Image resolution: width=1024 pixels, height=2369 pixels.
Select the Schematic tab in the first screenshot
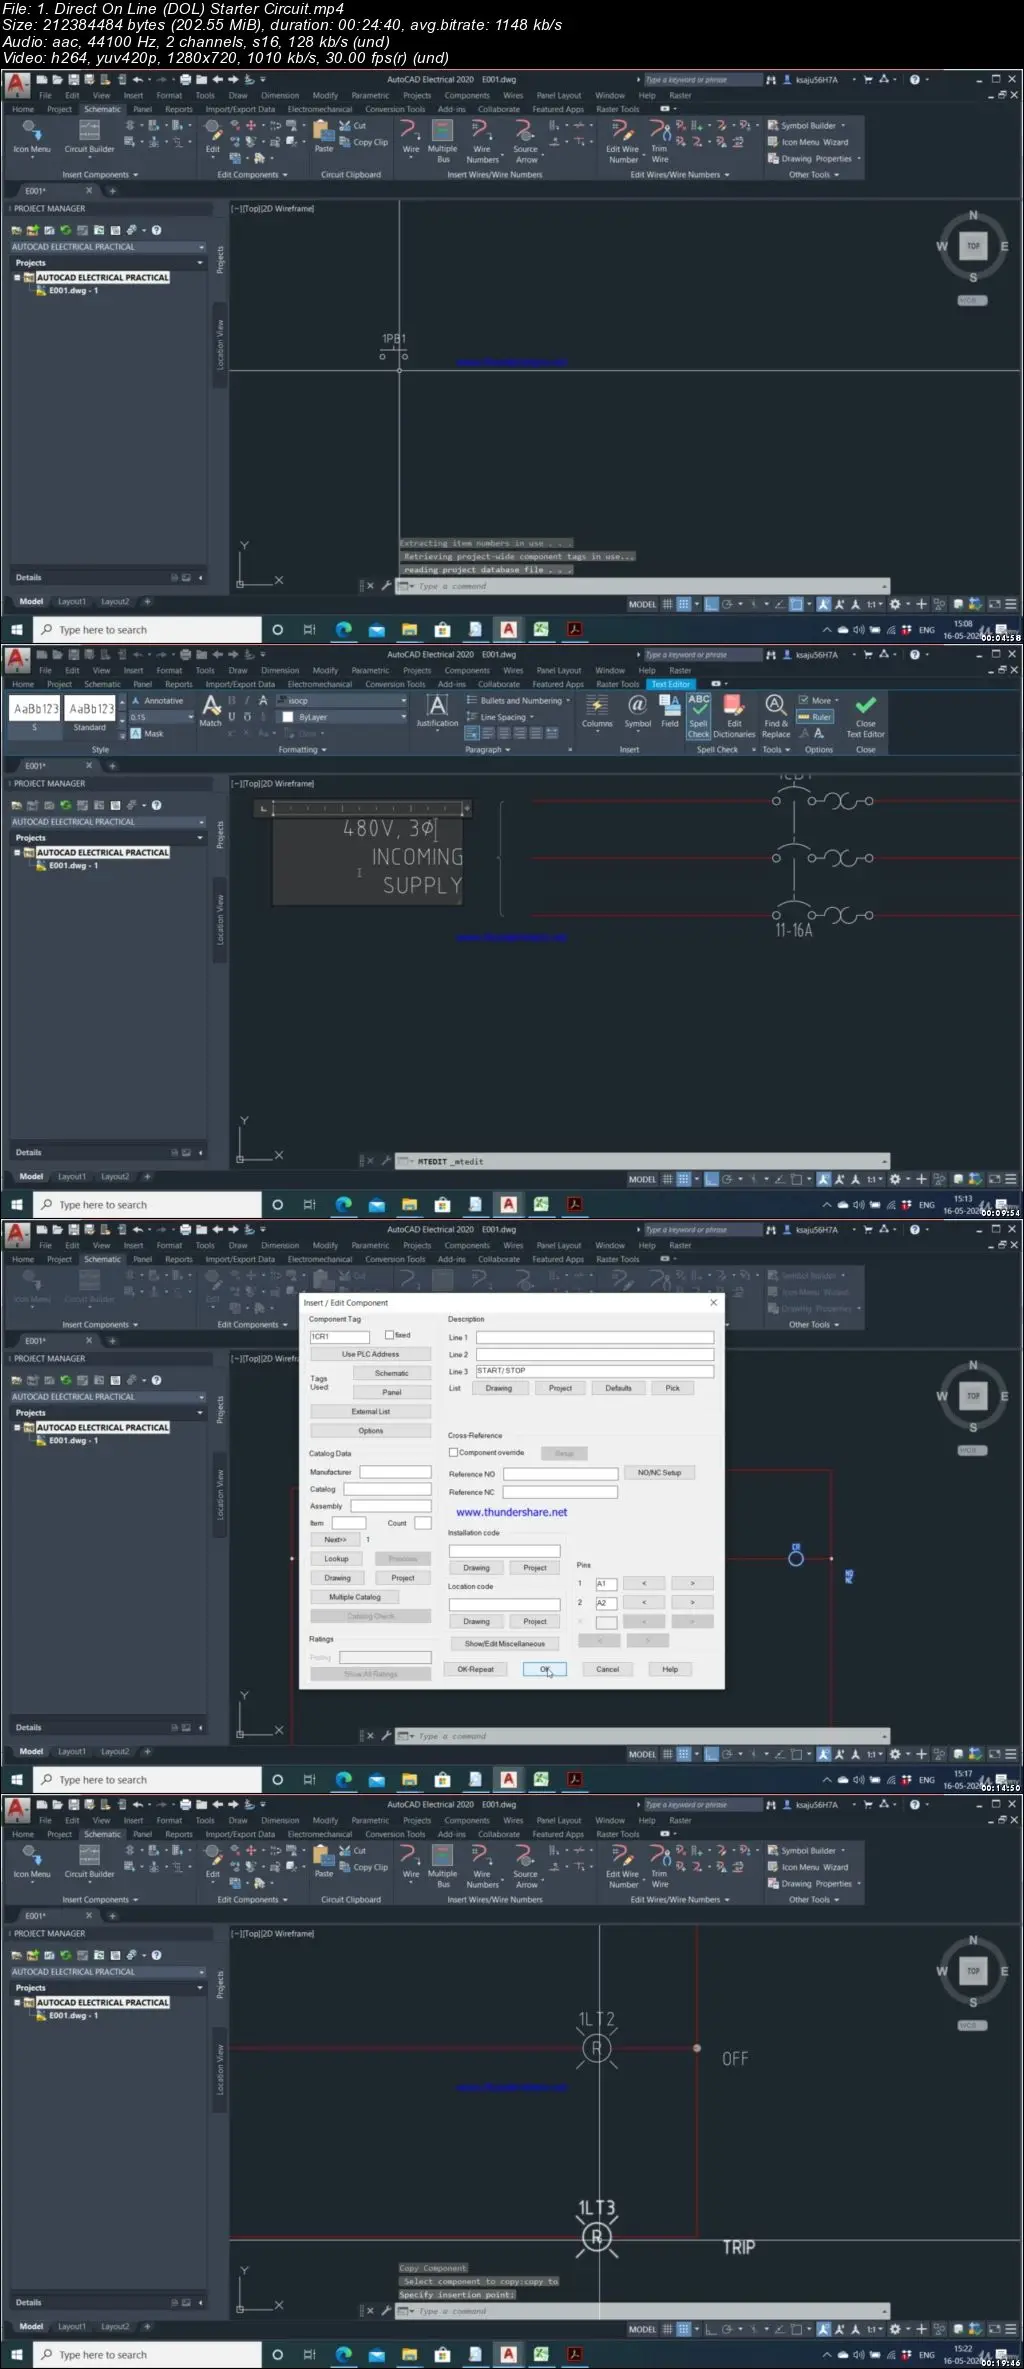coord(102,109)
